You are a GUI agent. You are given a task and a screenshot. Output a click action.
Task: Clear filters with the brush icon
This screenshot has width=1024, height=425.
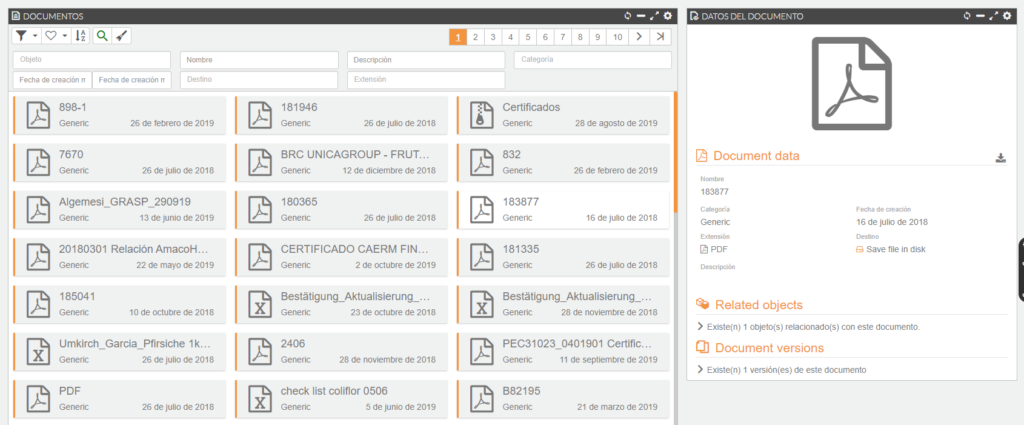tap(121, 36)
